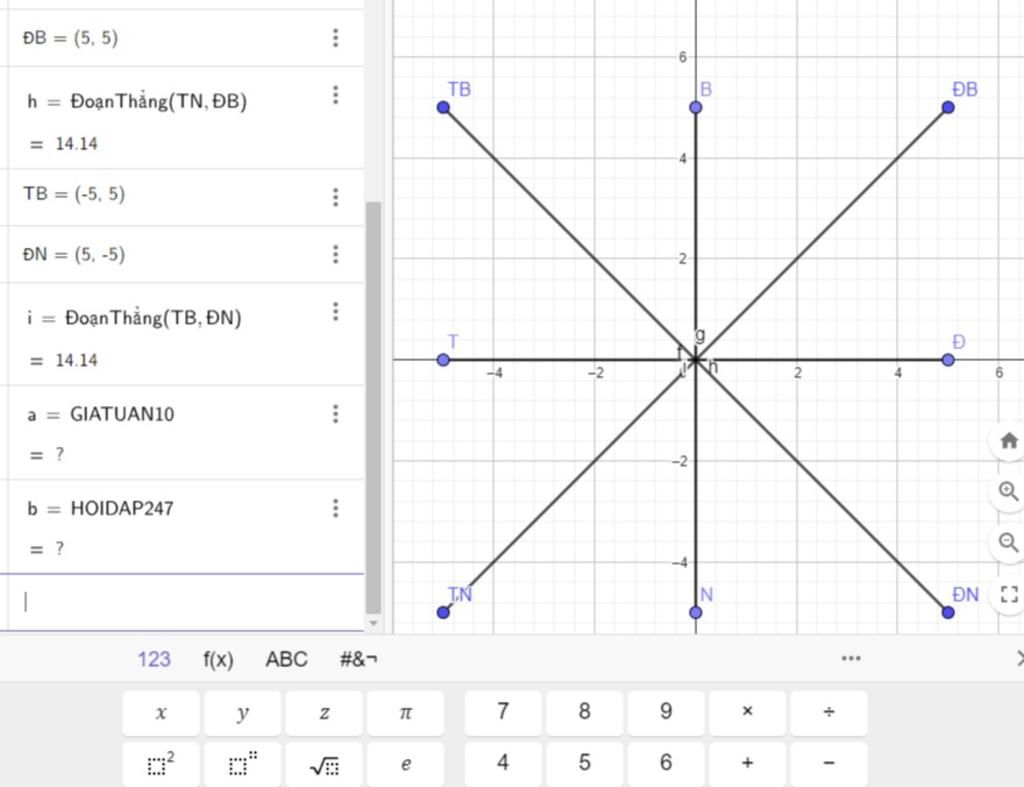
Task: Tap the 5 key
Action: 584,763
